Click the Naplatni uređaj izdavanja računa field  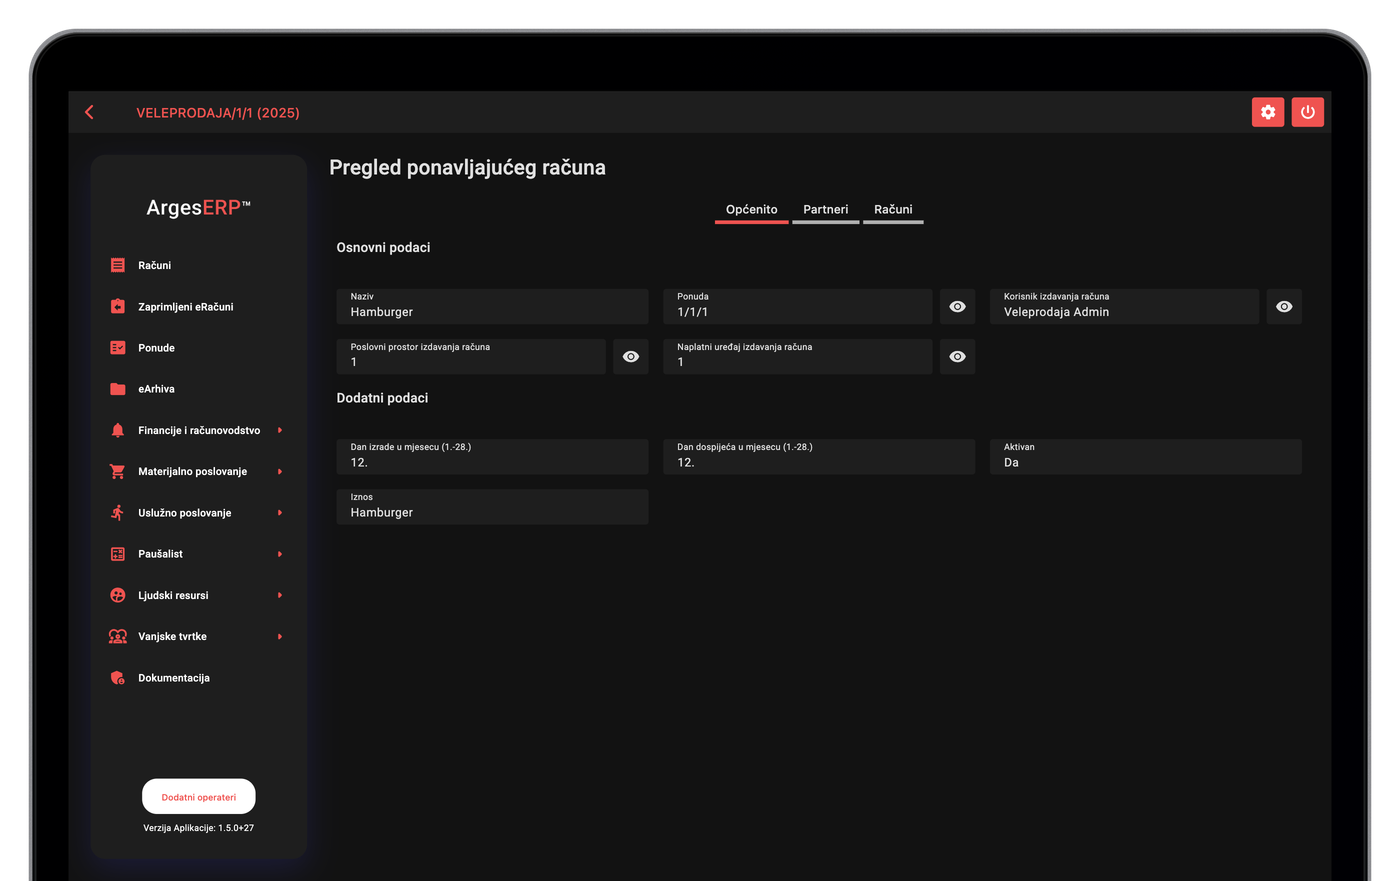(798, 357)
